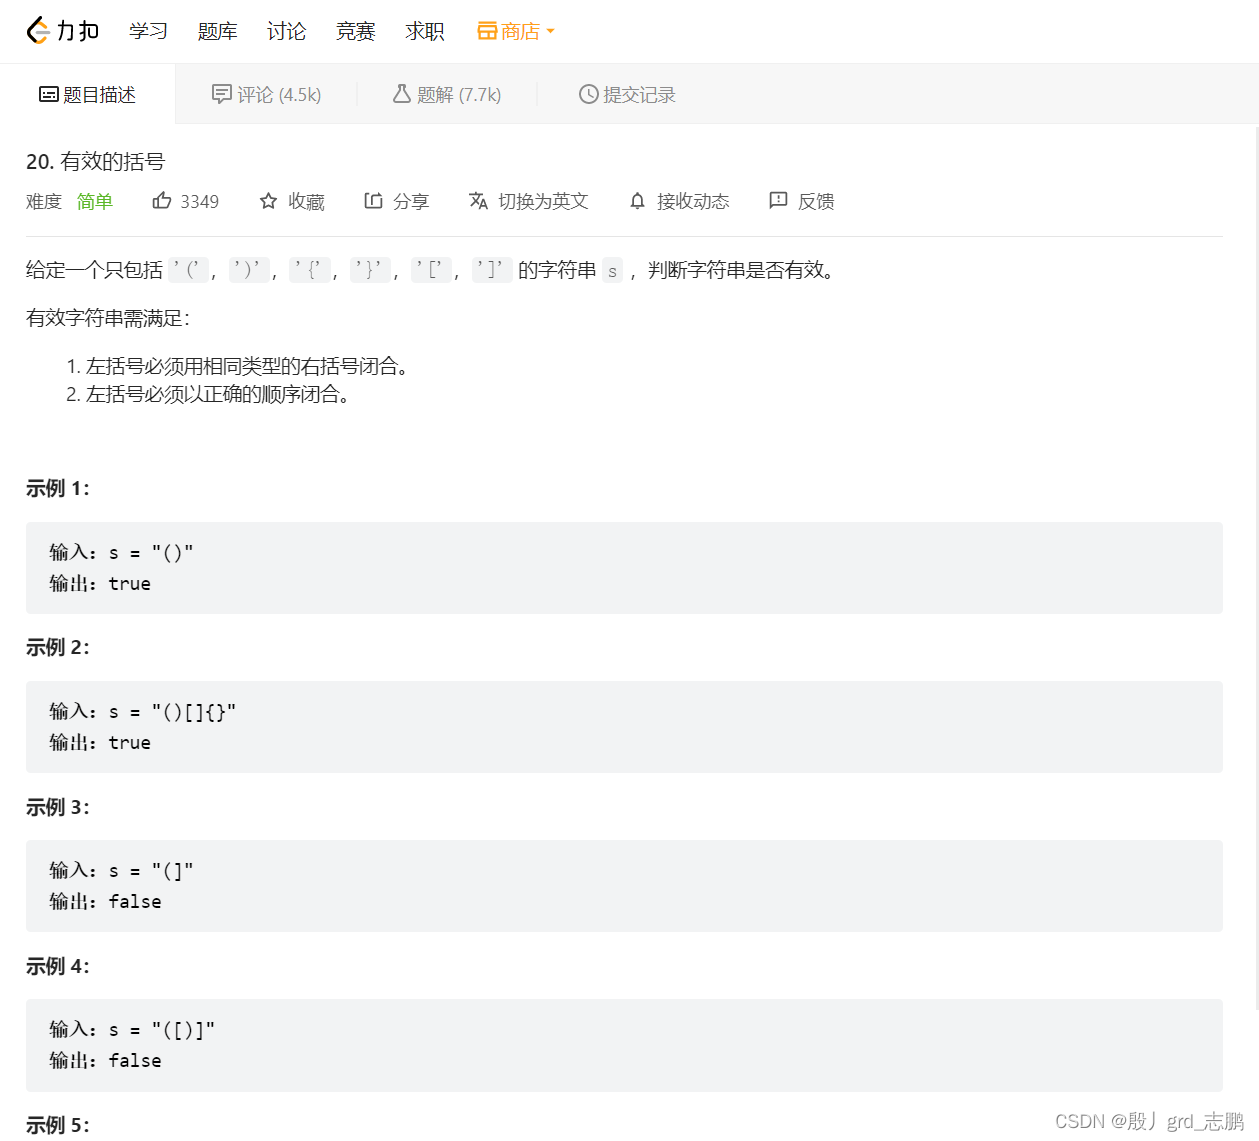Click the 分享 label
The height and width of the screenshot is (1141, 1259).
tap(411, 201)
